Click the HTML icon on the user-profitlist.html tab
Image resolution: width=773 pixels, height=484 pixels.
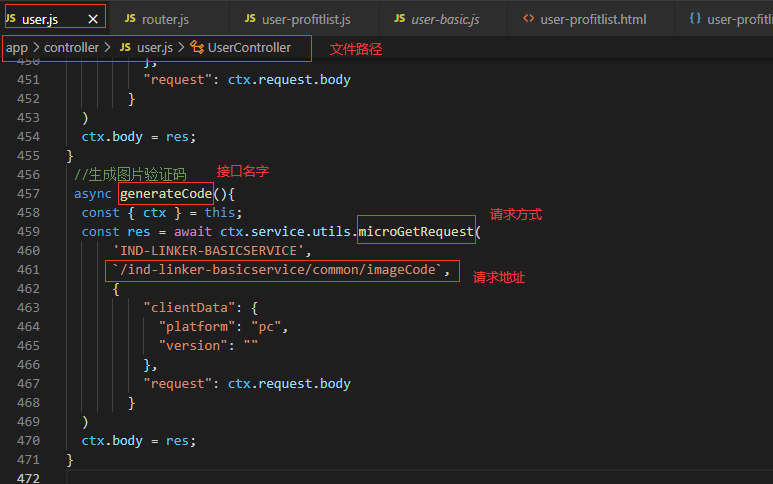click(528, 19)
